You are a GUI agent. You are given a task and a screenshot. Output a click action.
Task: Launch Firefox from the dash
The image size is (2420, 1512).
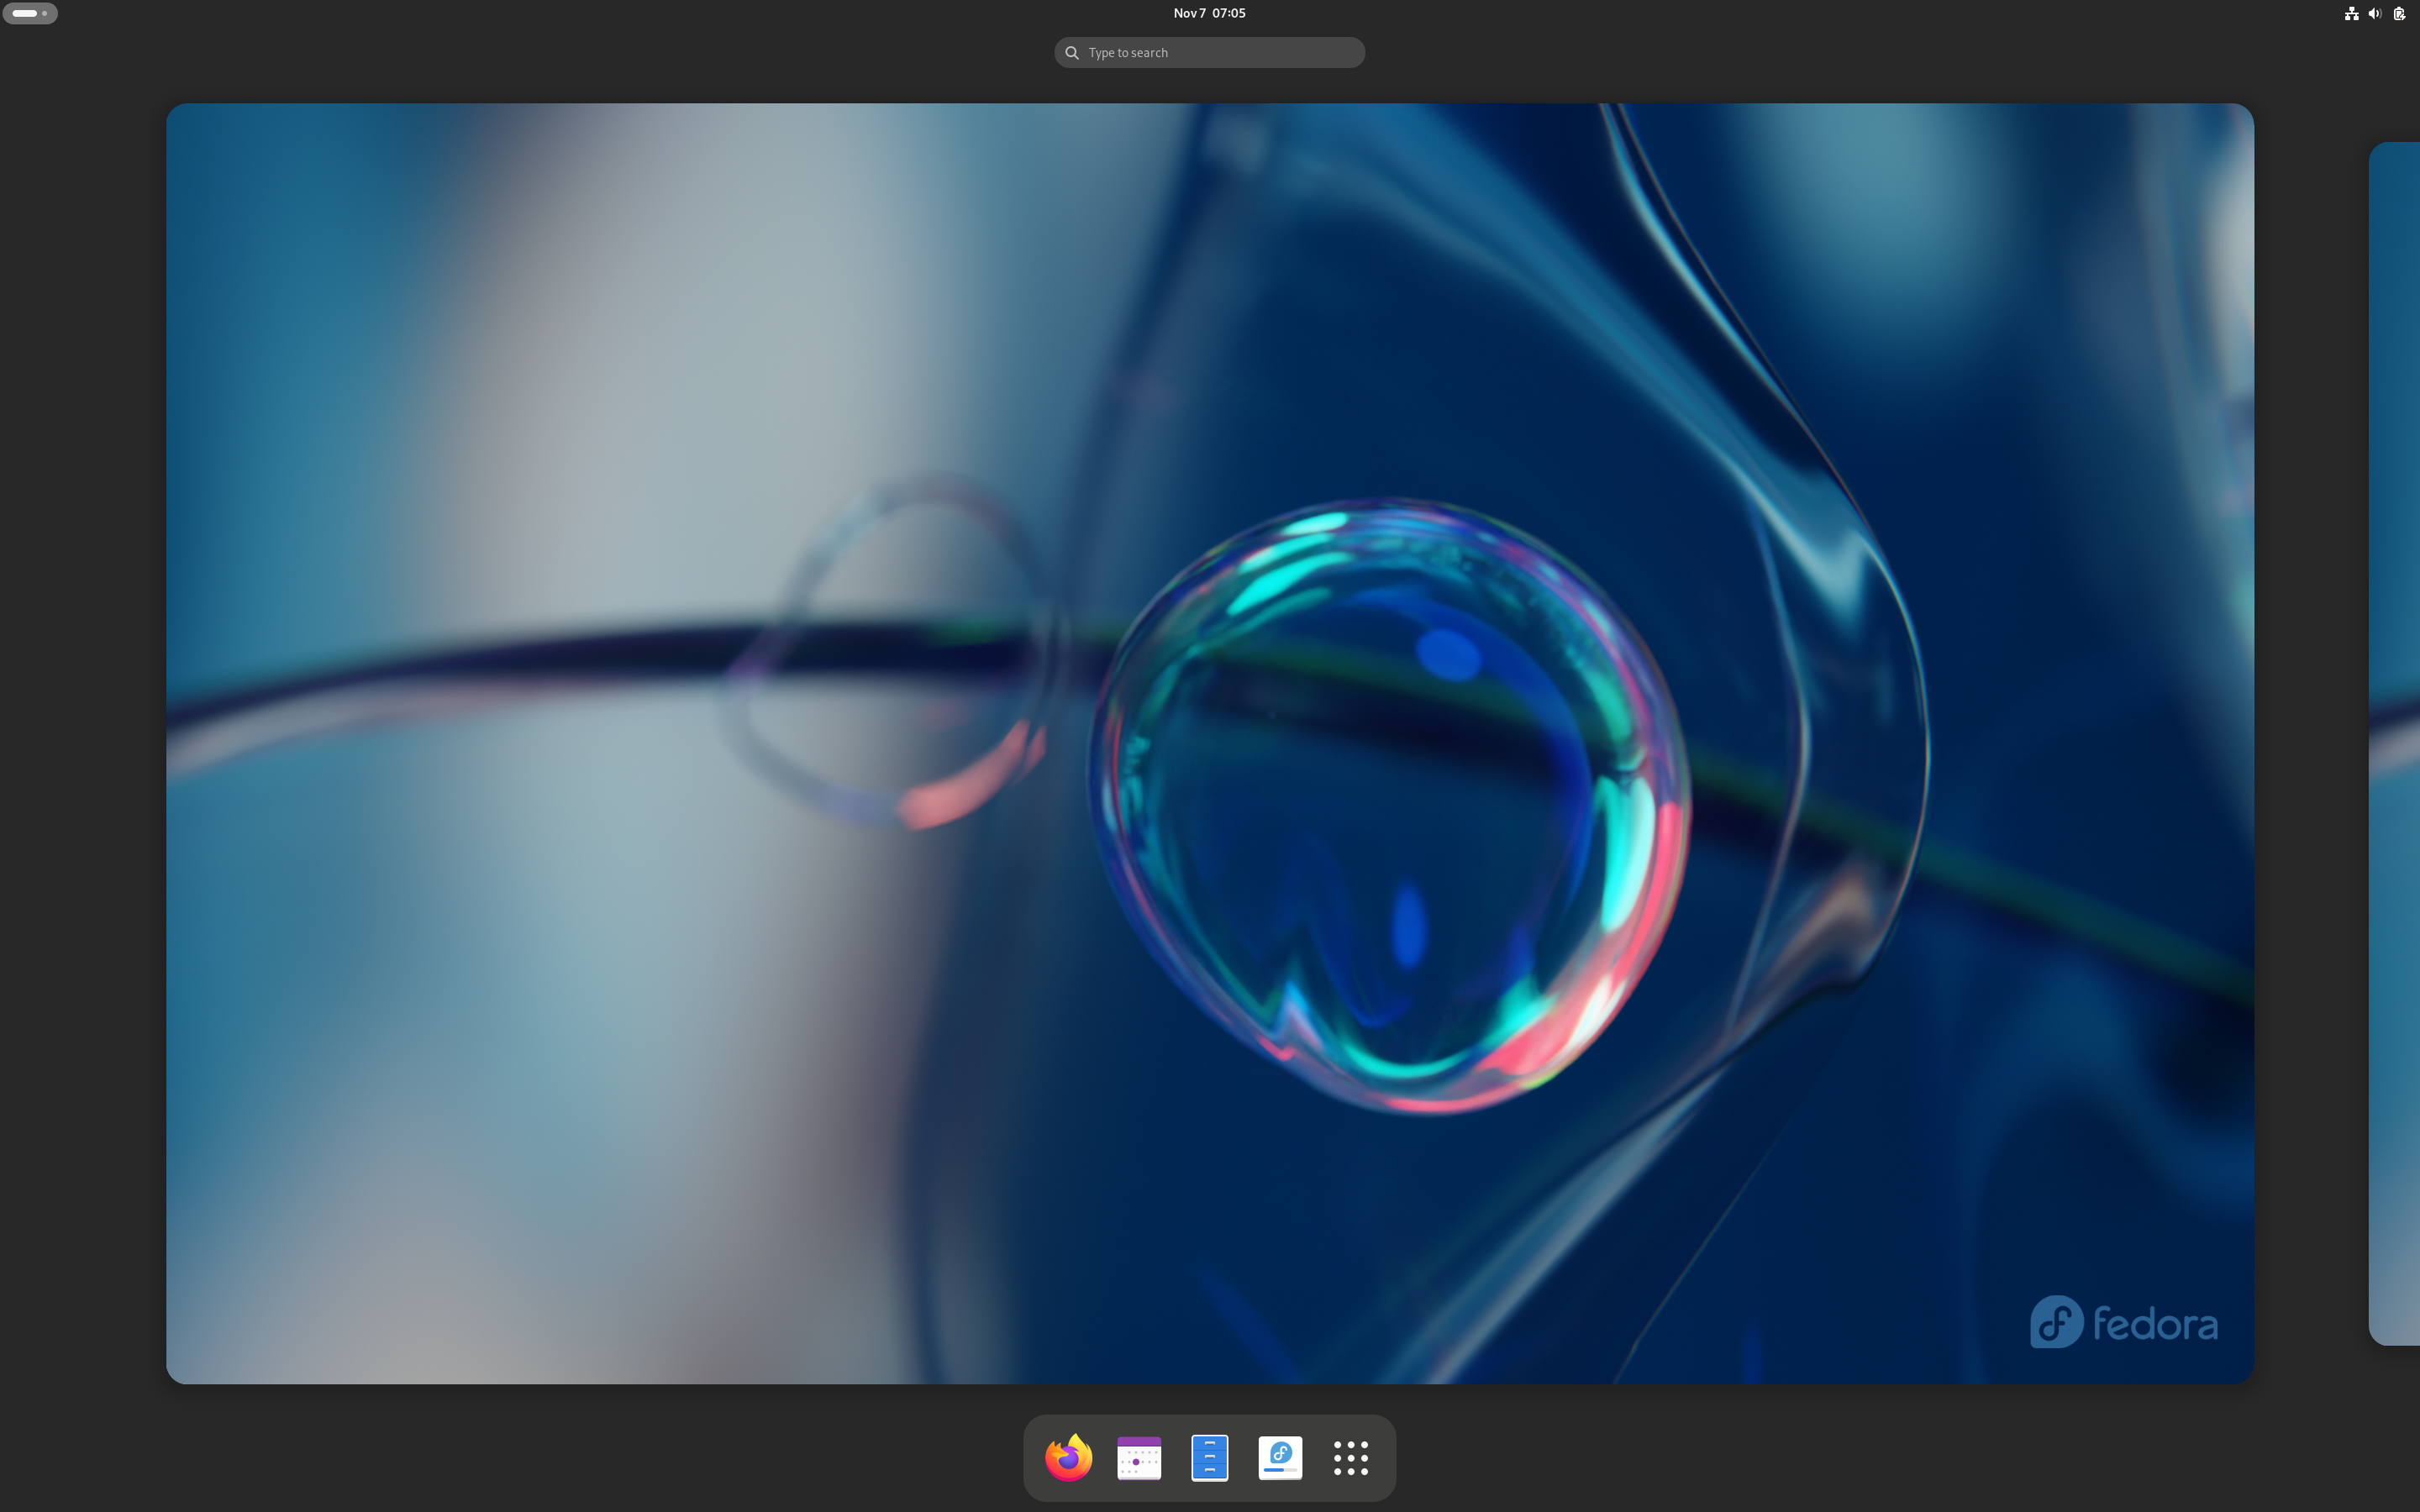tap(1068, 1458)
